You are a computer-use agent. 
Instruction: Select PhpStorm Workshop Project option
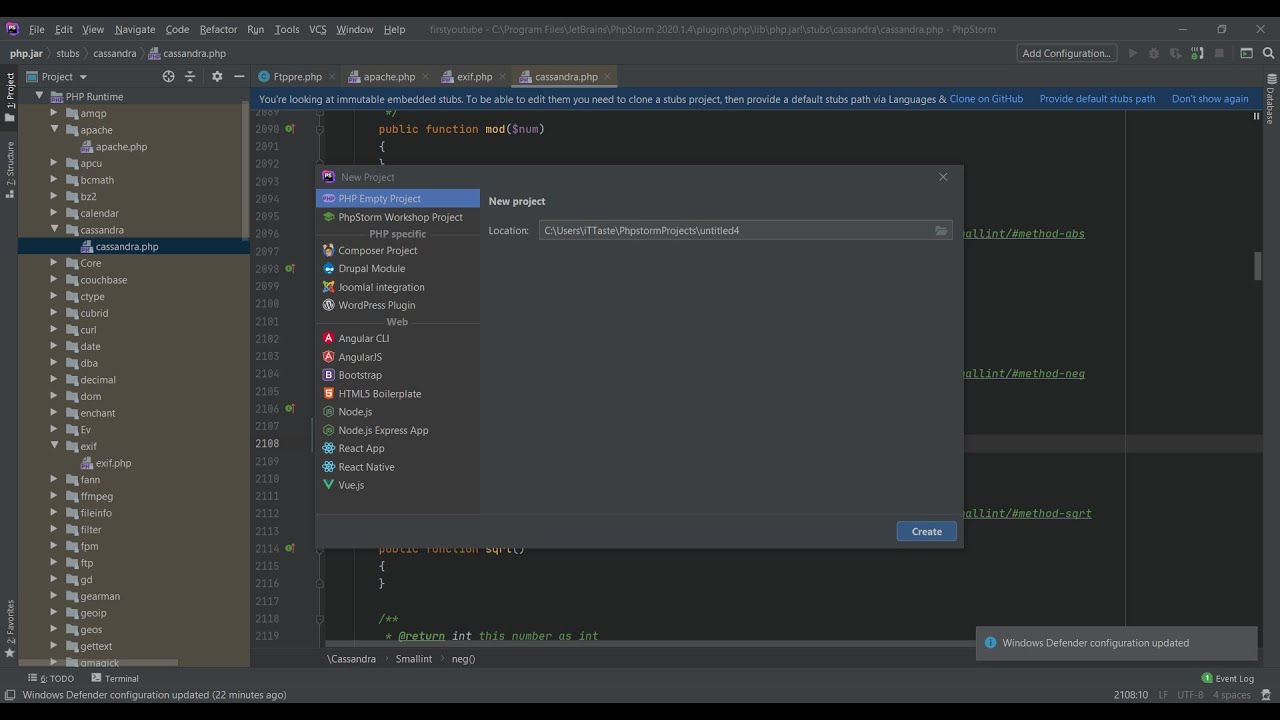coord(398,217)
